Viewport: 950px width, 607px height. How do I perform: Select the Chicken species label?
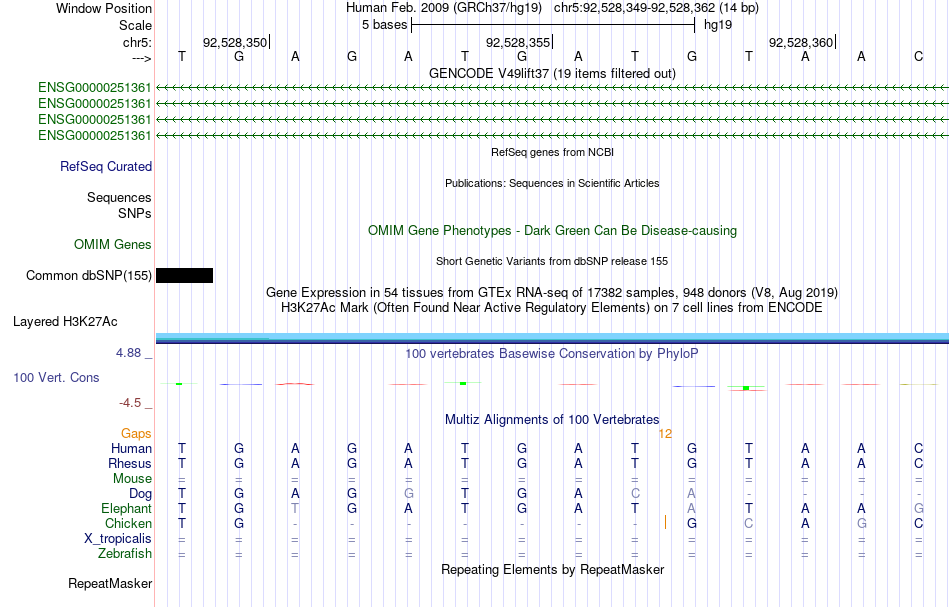click(128, 523)
